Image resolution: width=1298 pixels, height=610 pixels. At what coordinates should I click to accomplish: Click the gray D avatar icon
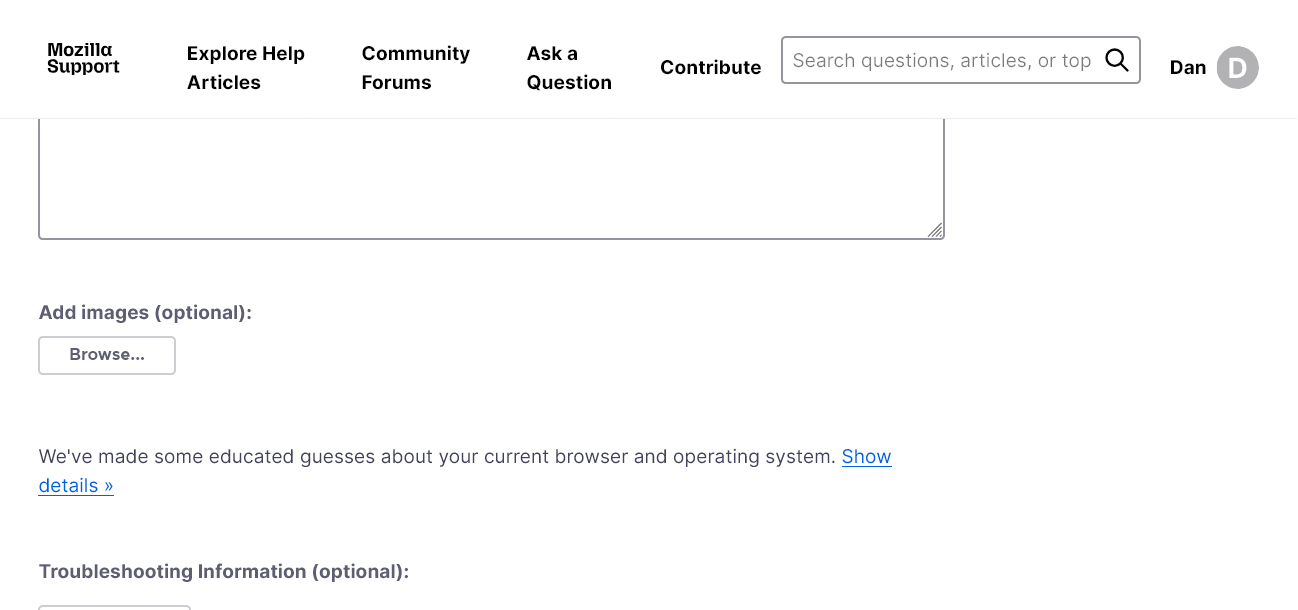point(1237,68)
